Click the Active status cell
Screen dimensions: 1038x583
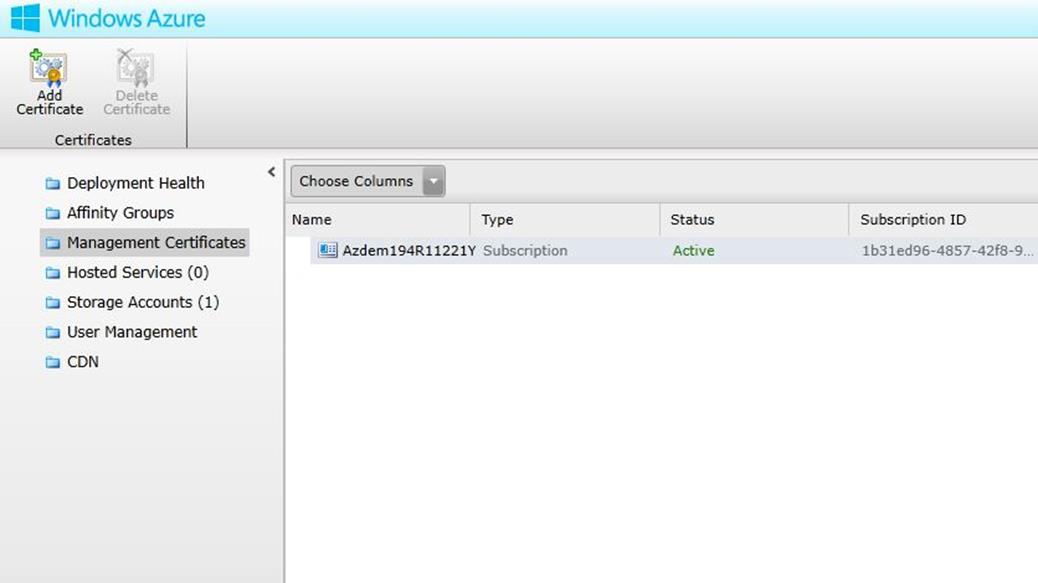(693, 251)
